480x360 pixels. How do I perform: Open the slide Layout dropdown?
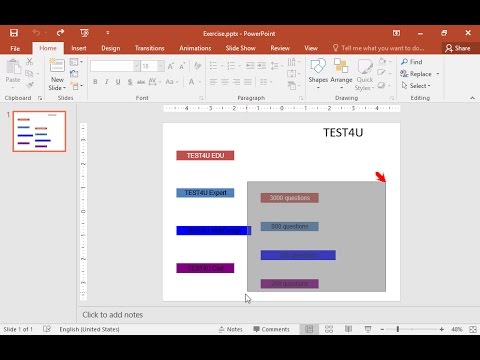pyautogui.click(x=76, y=62)
